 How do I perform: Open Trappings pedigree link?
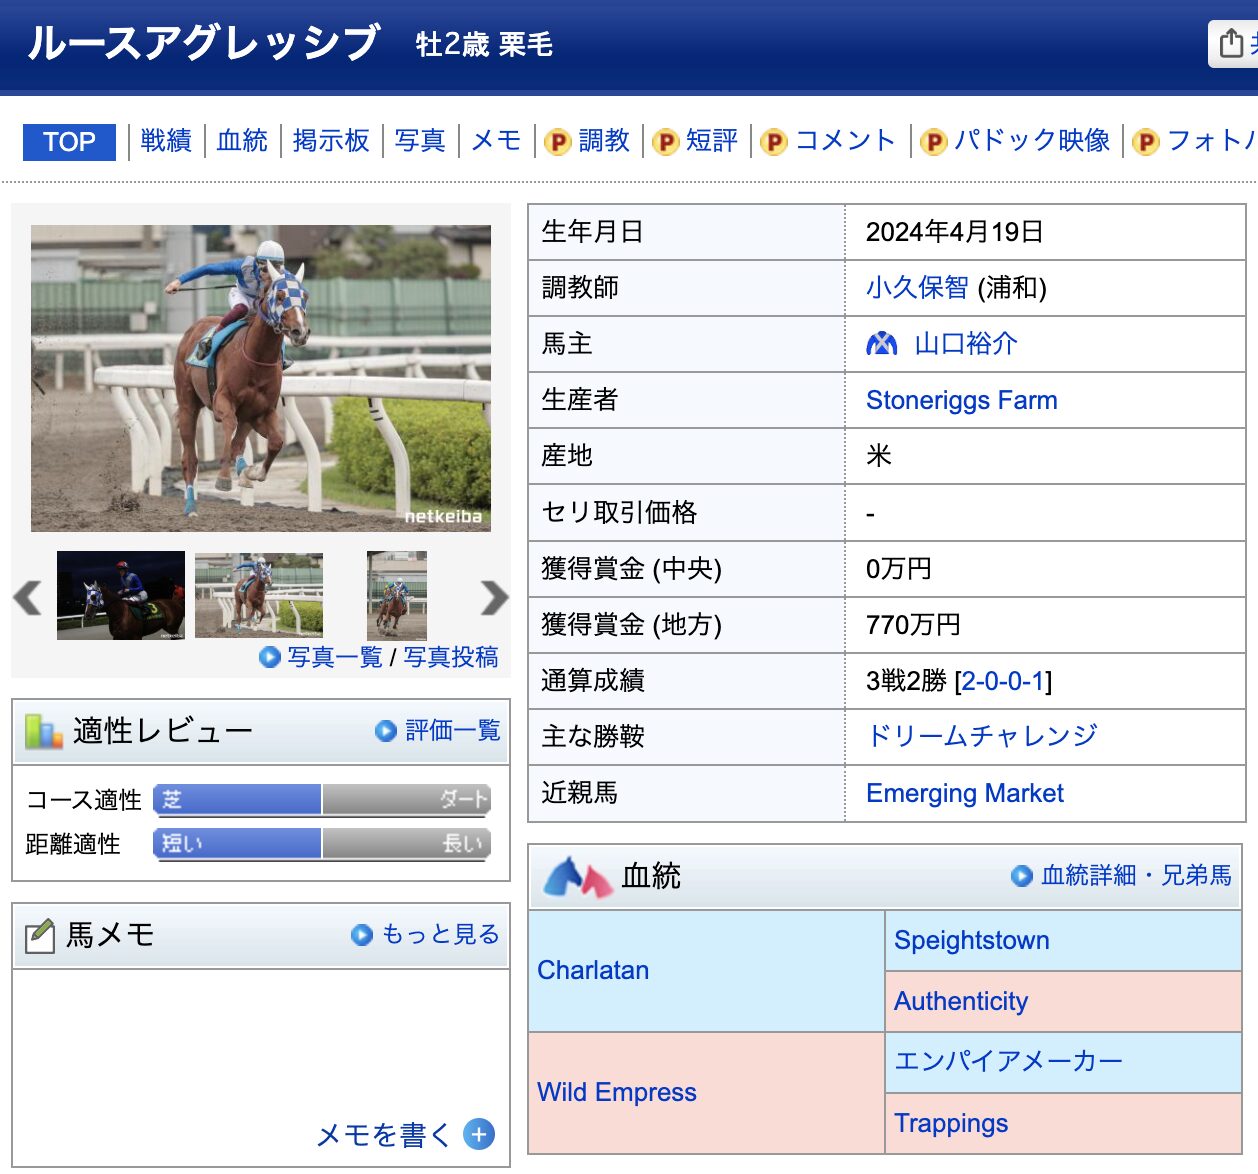(x=951, y=1123)
